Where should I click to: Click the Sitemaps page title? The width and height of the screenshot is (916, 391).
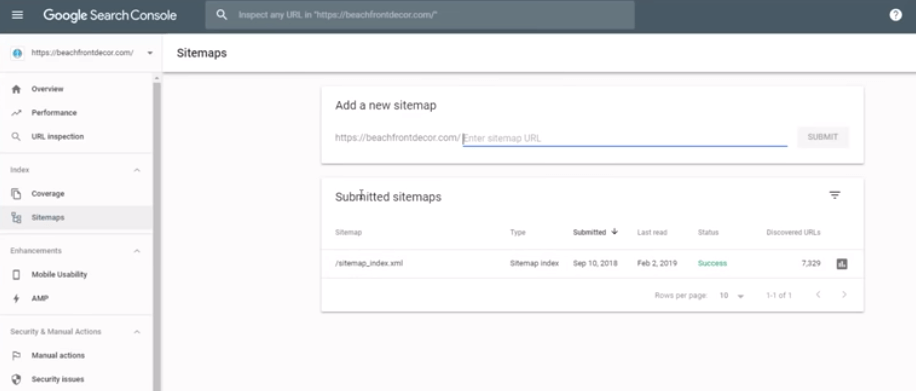202,53
